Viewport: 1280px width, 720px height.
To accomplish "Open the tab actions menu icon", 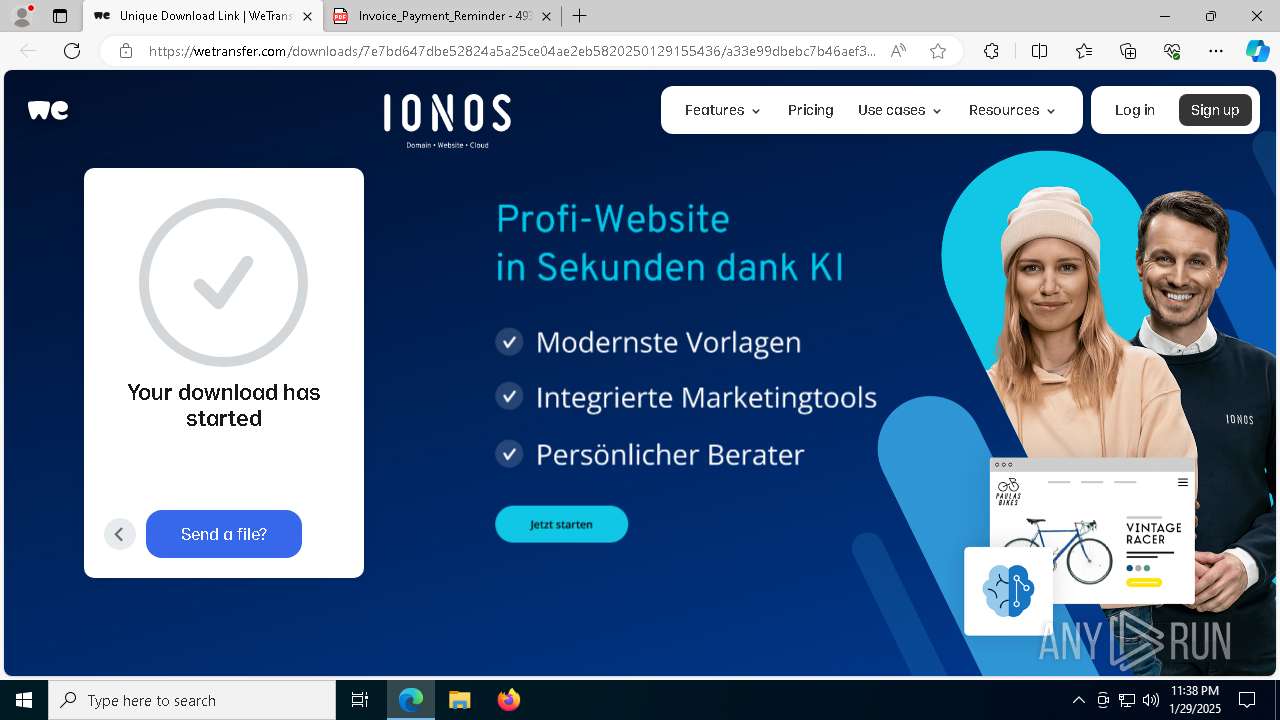I will pyautogui.click(x=60, y=16).
